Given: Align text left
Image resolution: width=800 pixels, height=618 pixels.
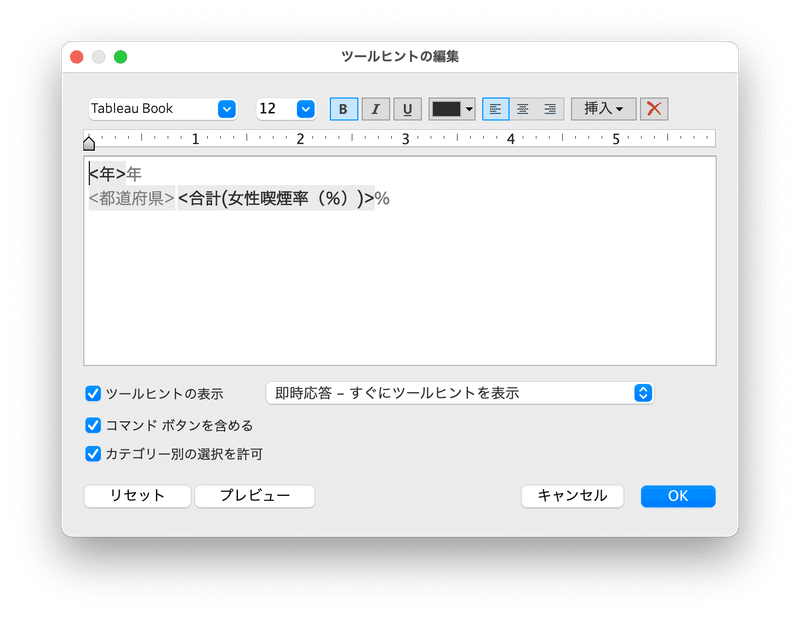Looking at the screenshot, I should click(x=495, y=109).
